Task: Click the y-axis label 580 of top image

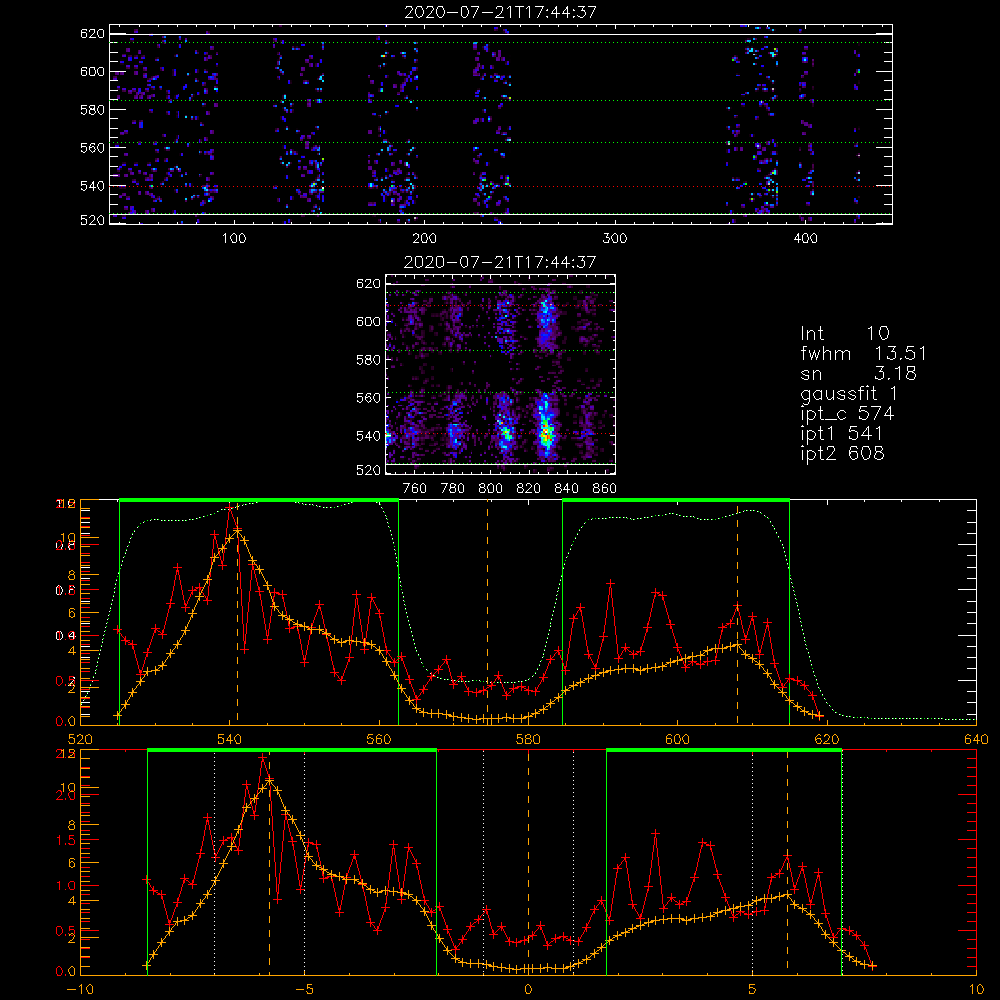Action: coord(92,110)
